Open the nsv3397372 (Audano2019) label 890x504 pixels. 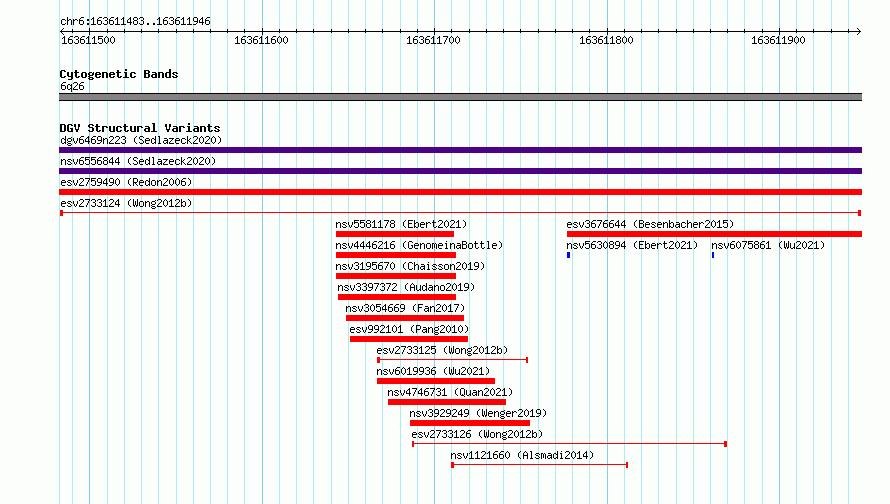pyautogui.click(x=406, y=287)
